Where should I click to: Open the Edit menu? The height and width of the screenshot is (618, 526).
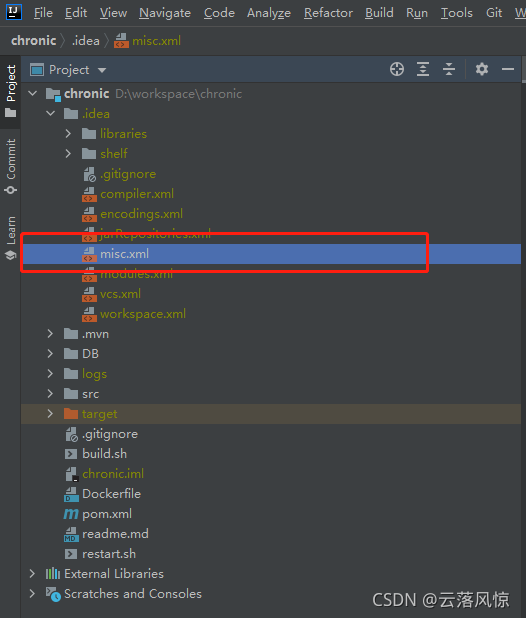[x=76, y=13]
